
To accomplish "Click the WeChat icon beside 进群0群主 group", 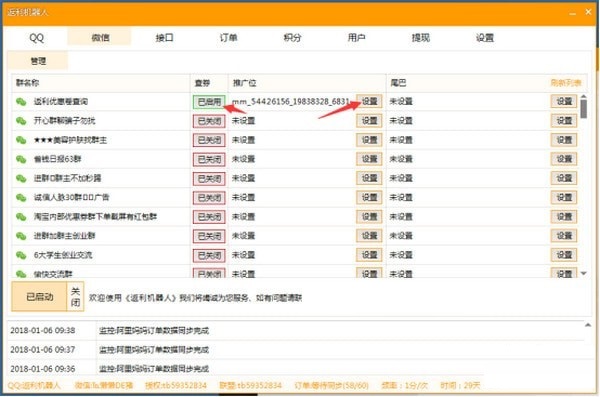I will 21,178.
